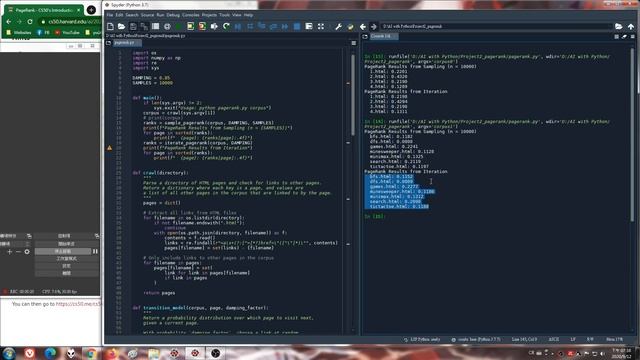Open a new browser tab with plus
This screenshot has width=640, height=360.
point(92,10)
